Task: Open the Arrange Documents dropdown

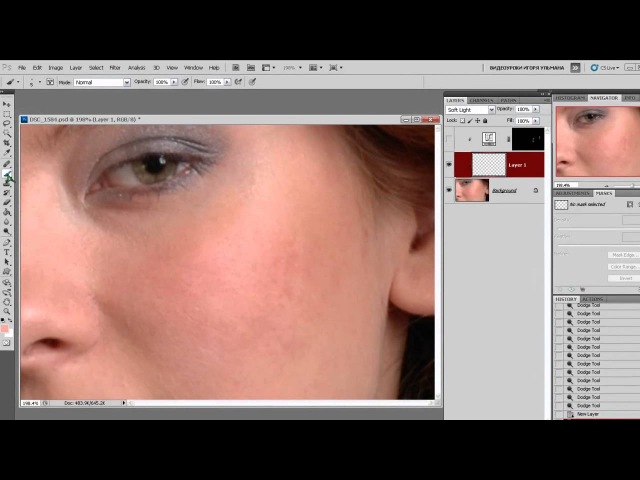Action: tap(316, 68)
